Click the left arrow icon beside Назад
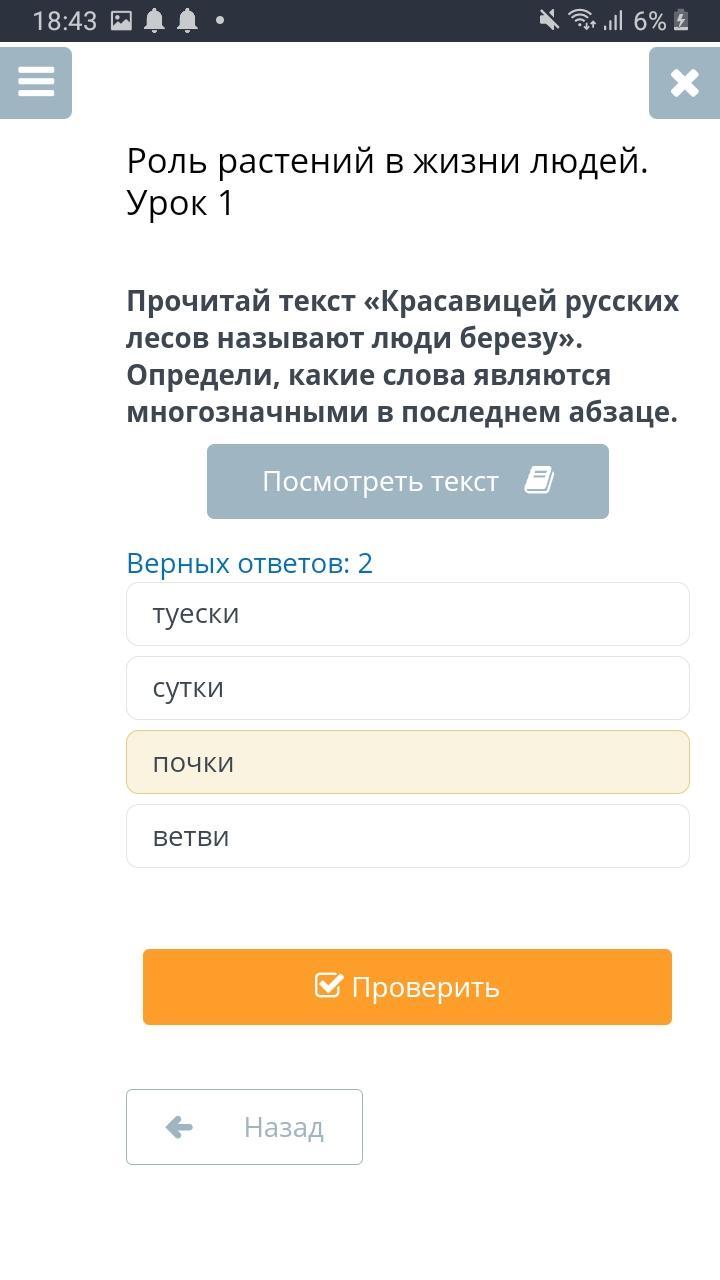The height and width of the screenshot is (1280, 720). pos(179,1127)
